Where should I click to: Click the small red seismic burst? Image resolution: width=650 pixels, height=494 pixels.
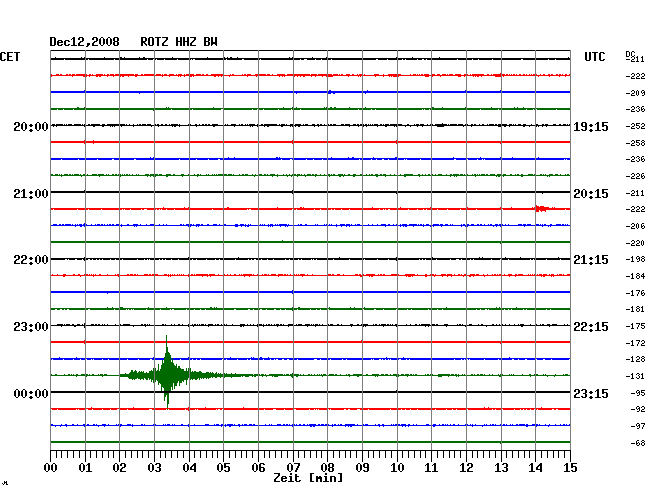(542, 208)
